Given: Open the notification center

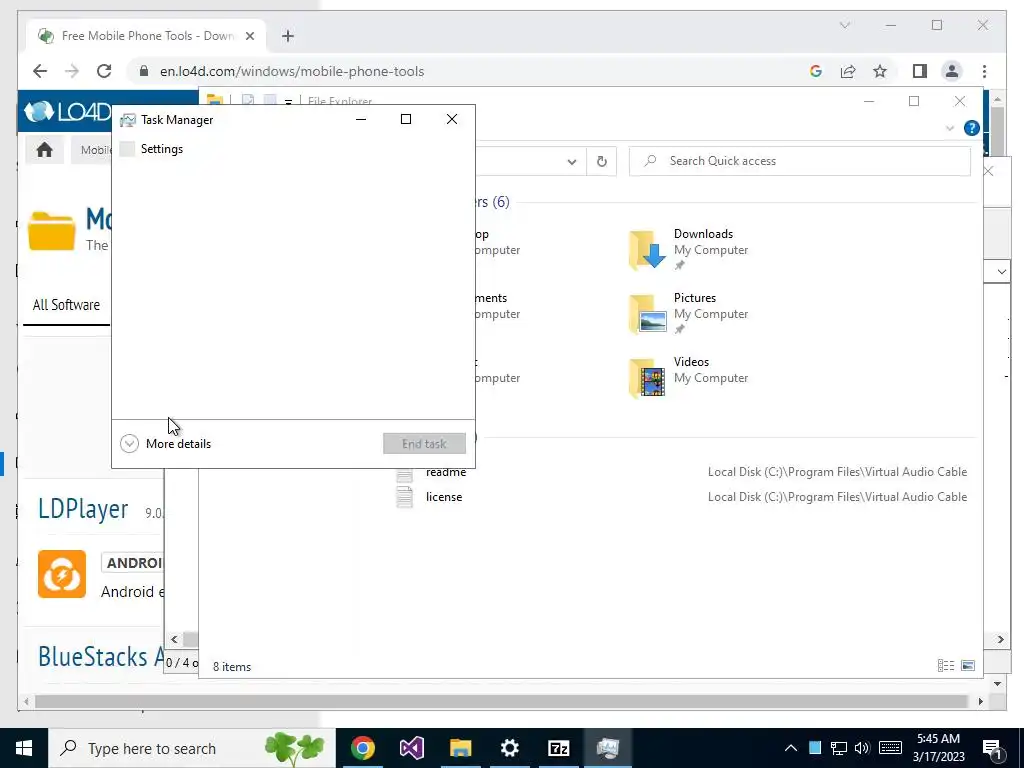Looking at the screenshot, I should 993,748.
